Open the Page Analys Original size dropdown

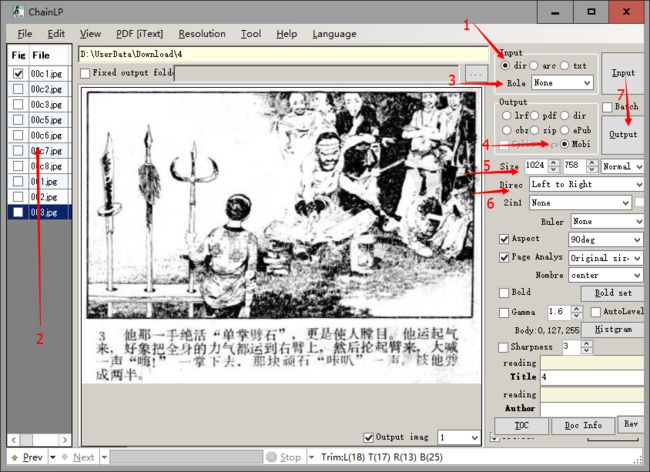606,258
